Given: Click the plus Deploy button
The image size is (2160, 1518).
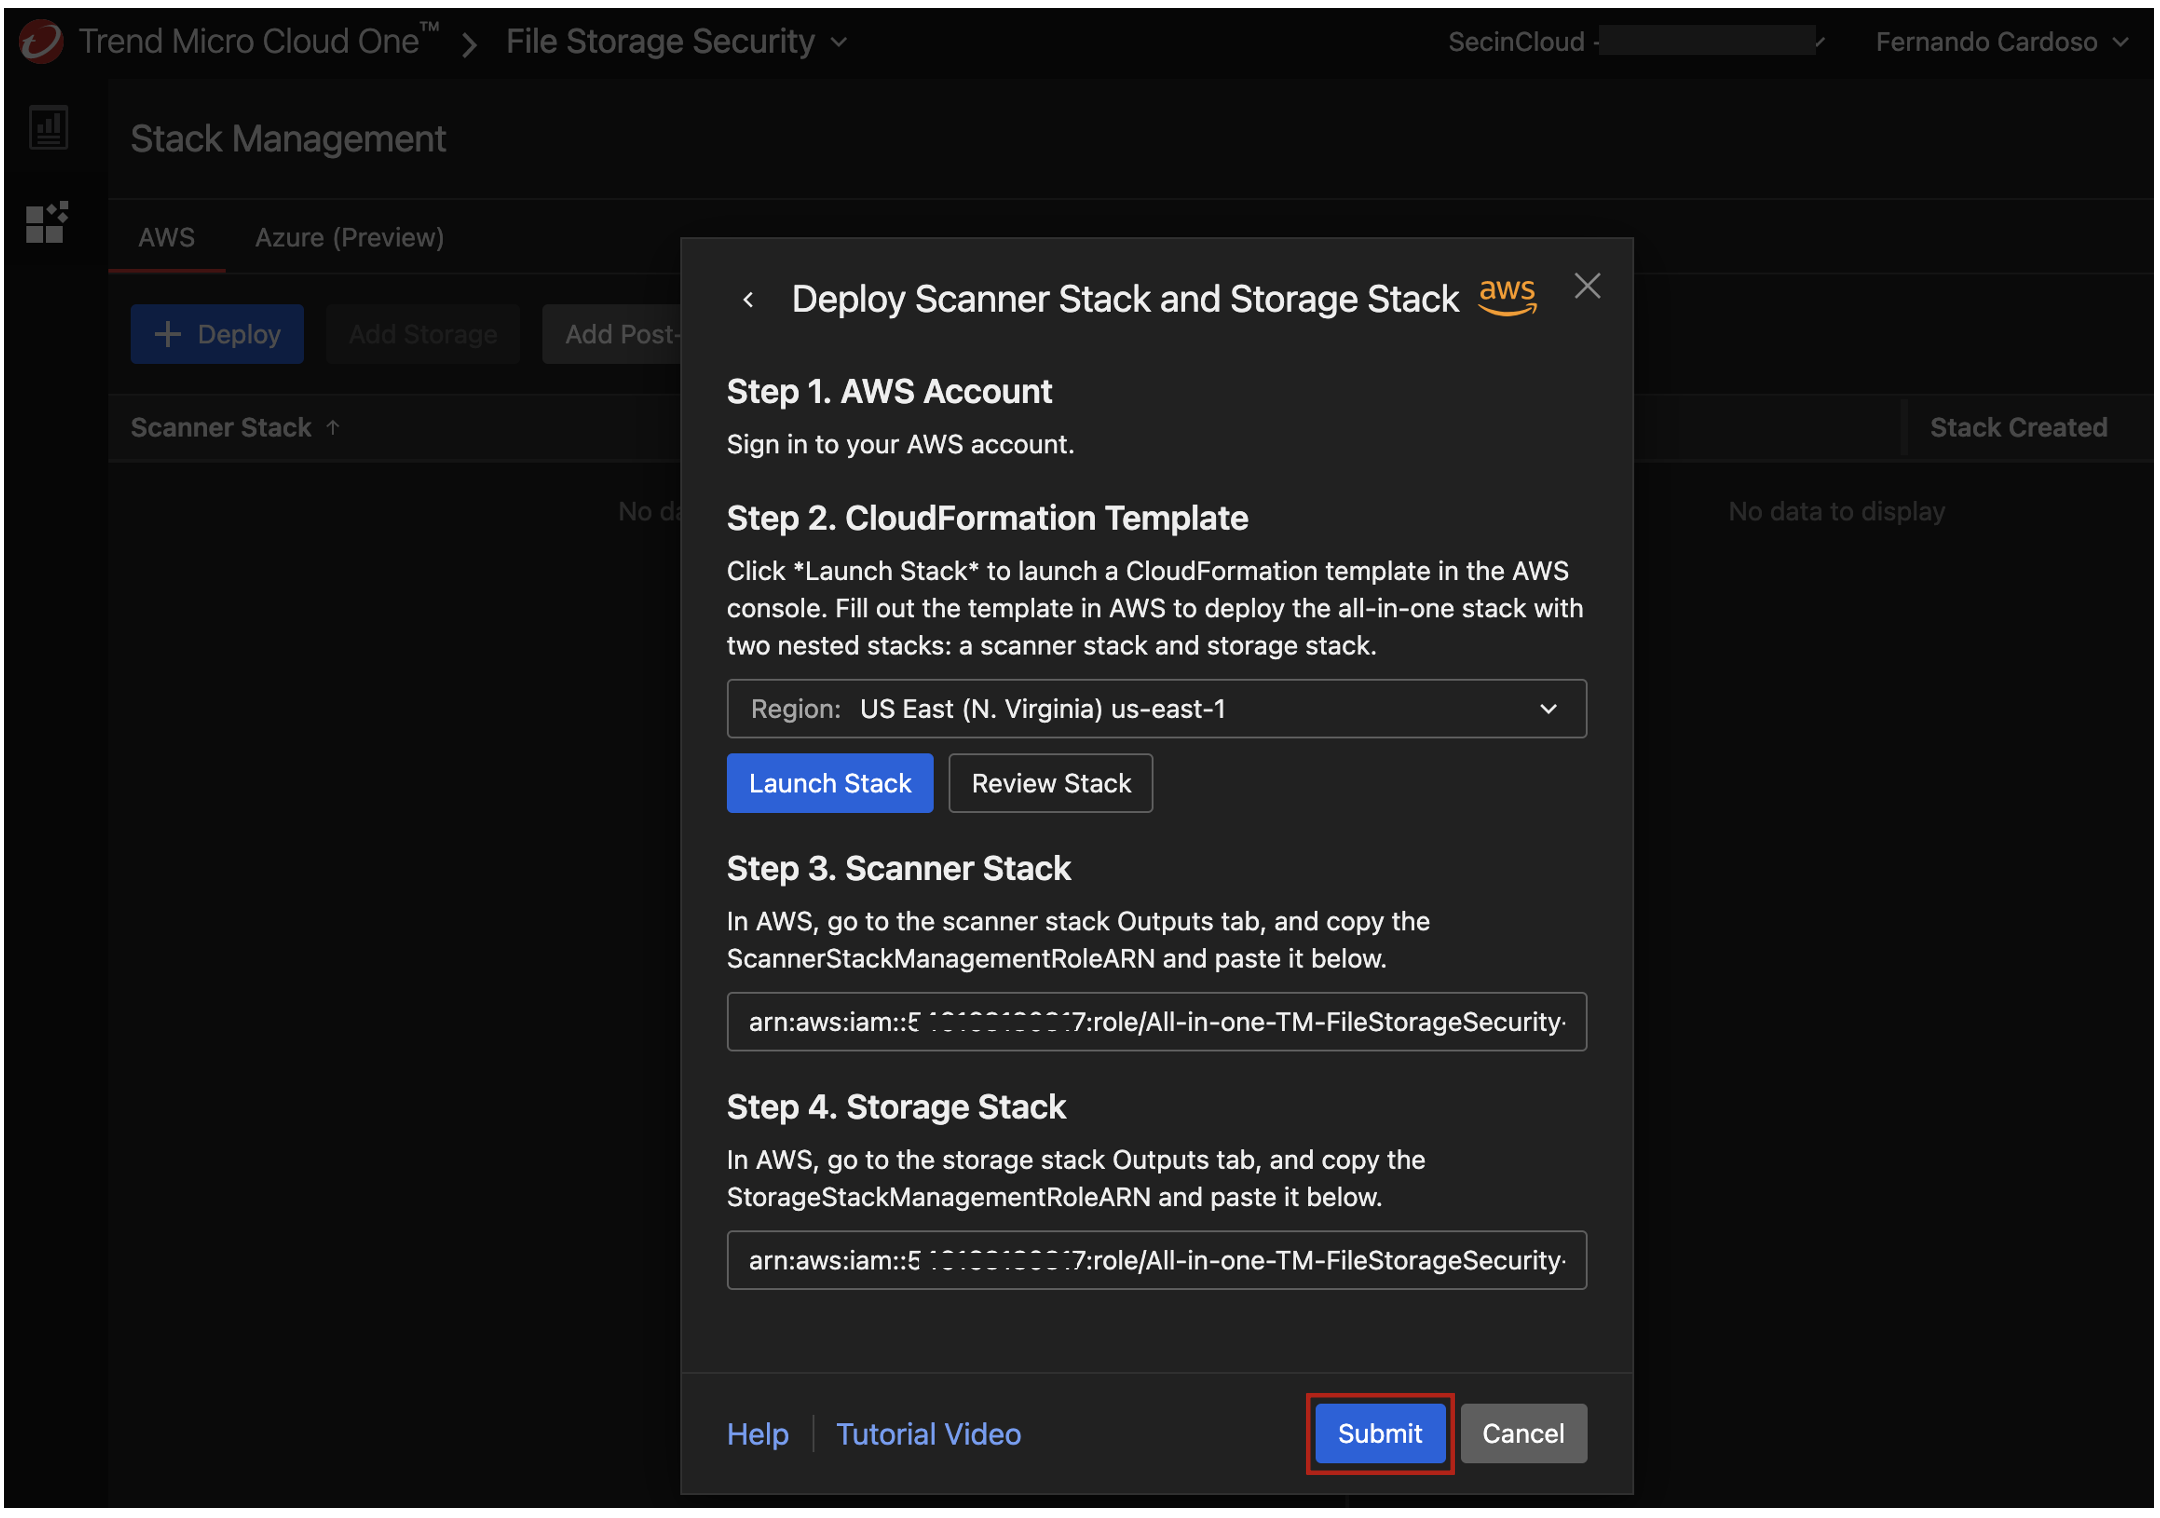Looking at the screenshot, I should coord(217,334).
